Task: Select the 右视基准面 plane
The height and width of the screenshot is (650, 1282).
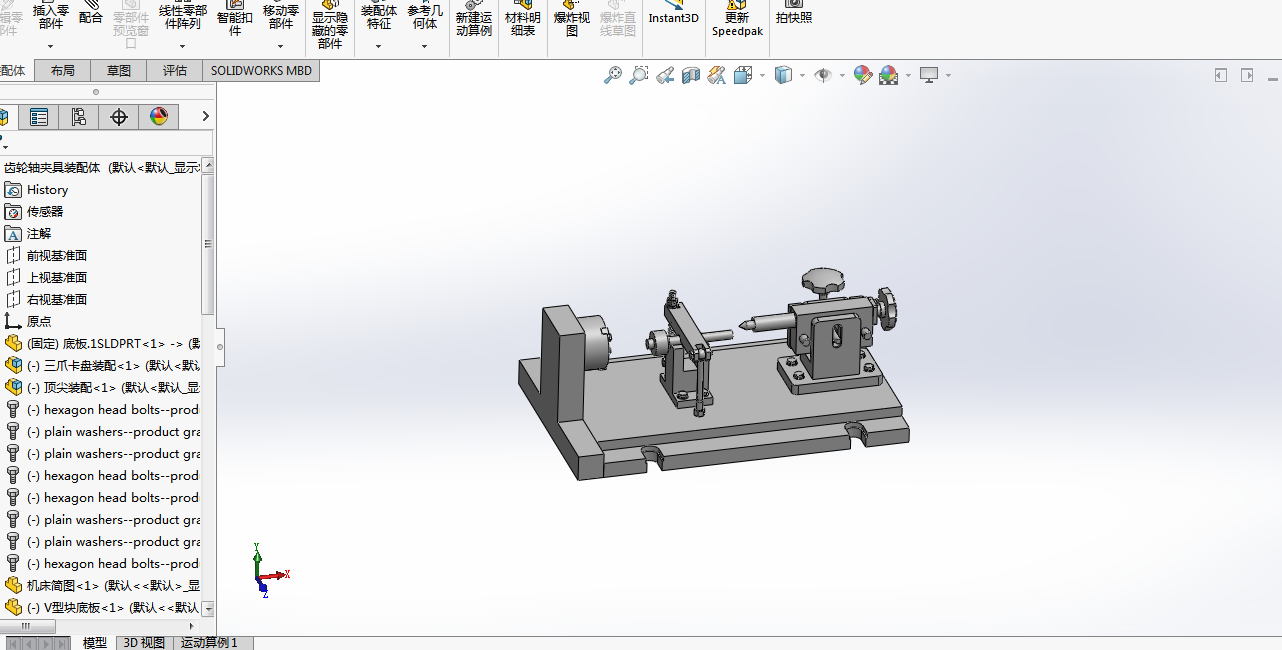Action: 46,300
